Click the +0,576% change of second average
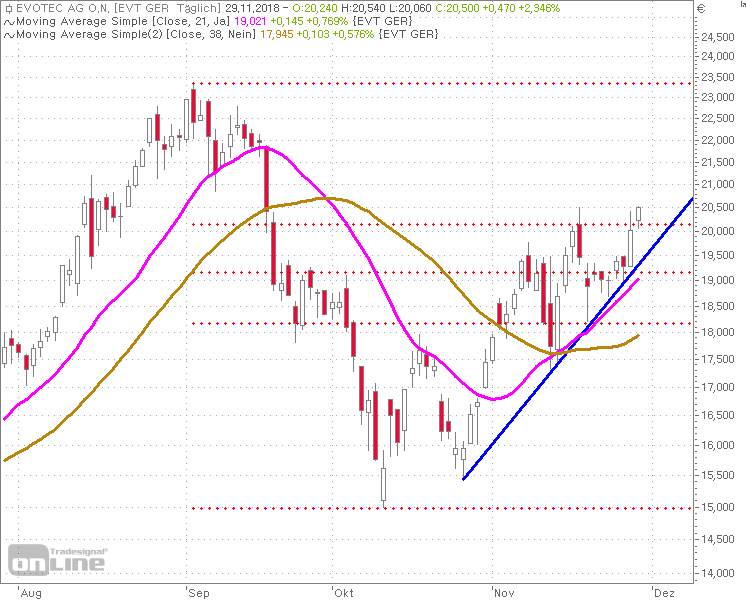 (353, 34)
